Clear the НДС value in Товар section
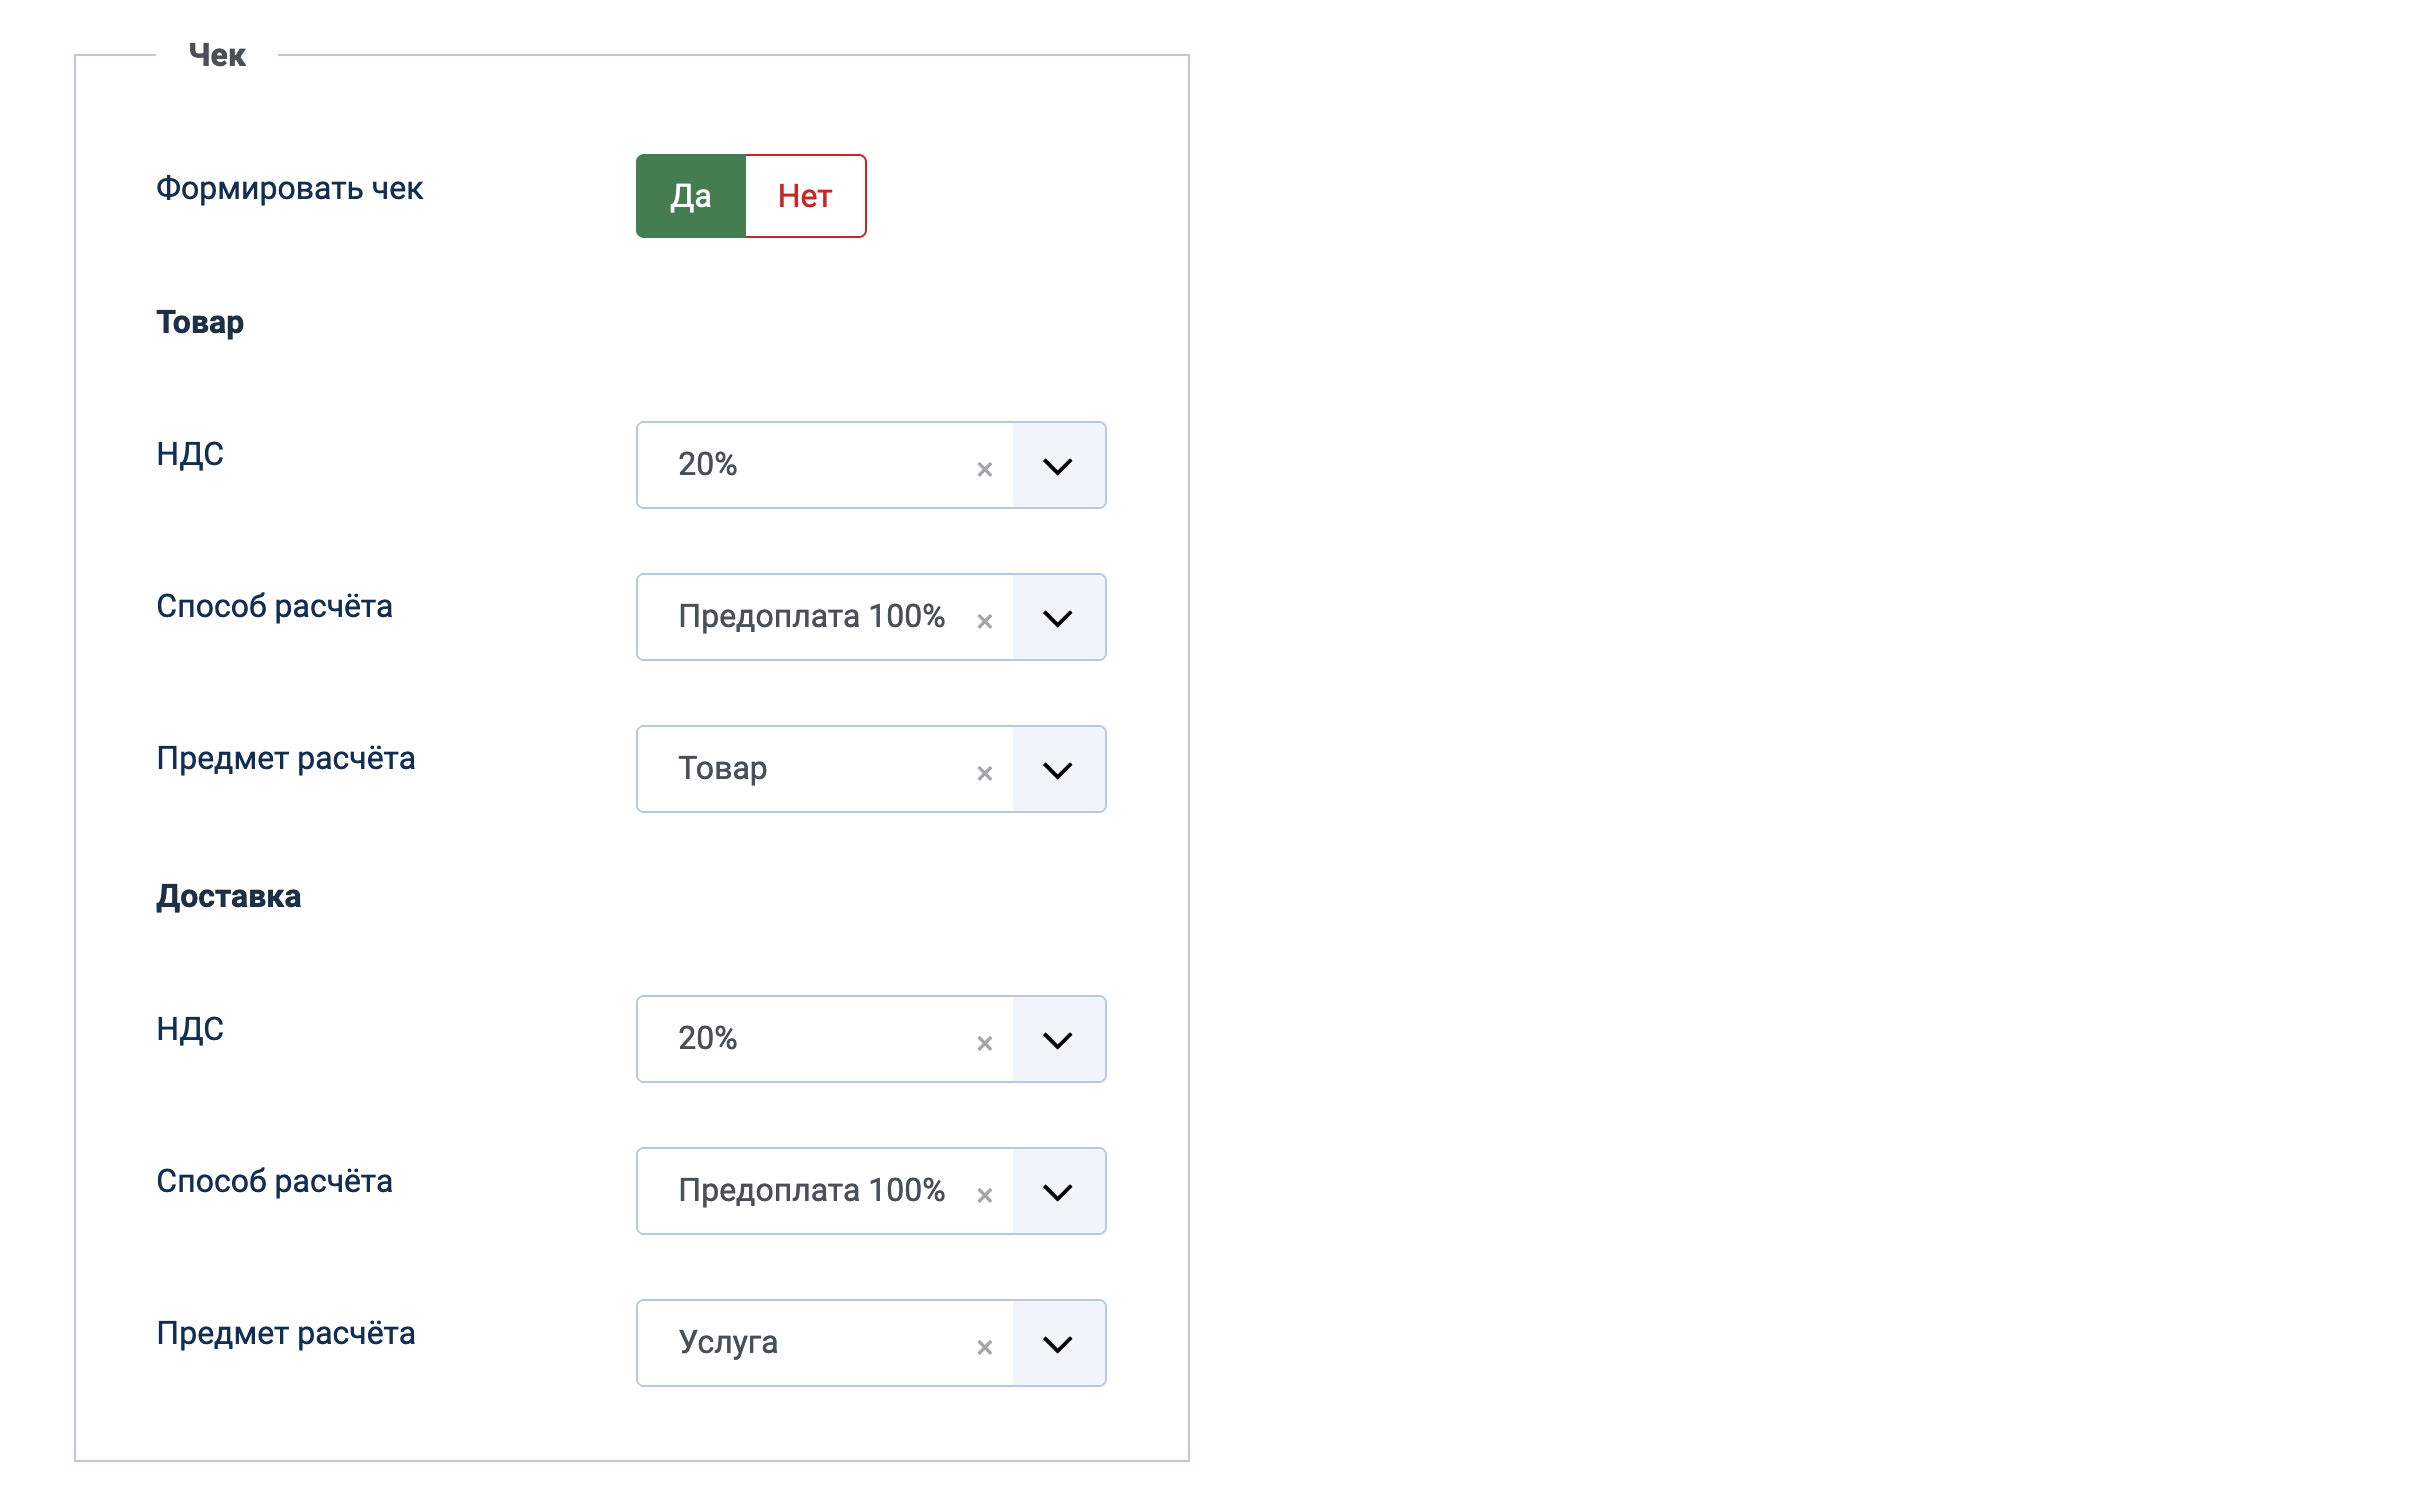The height and width of the screenshot is (1502, 2432). point(984,469)
